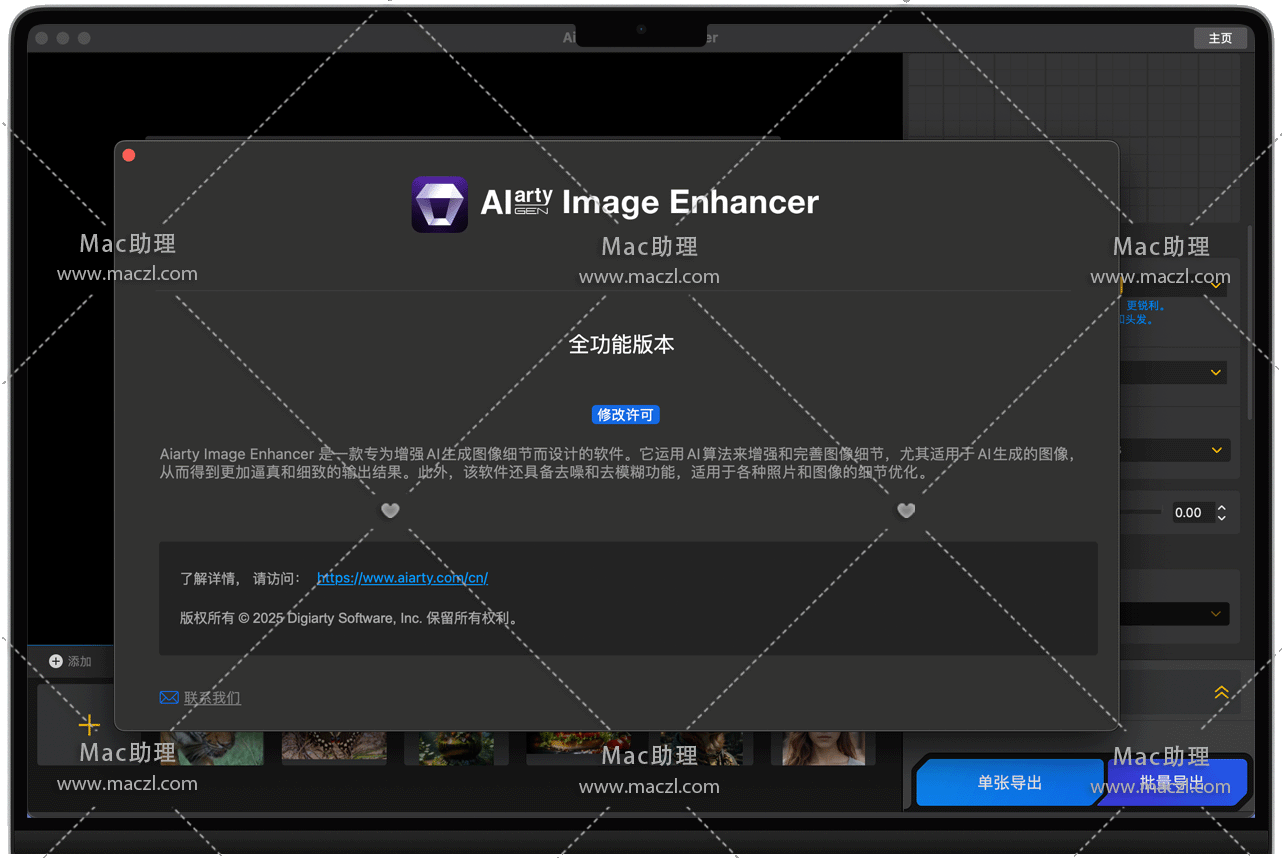Open the dropdown just above the double-chevron expander
The height and width of the screenshot is (858, 1282).
1174,614
